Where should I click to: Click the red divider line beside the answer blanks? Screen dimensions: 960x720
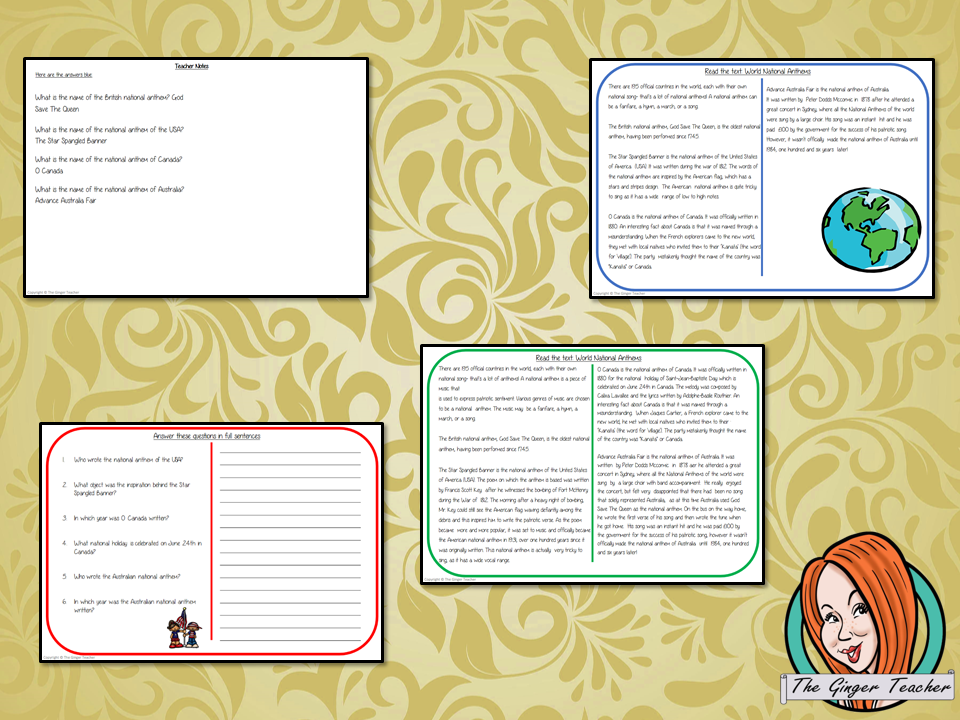point(214,520)
